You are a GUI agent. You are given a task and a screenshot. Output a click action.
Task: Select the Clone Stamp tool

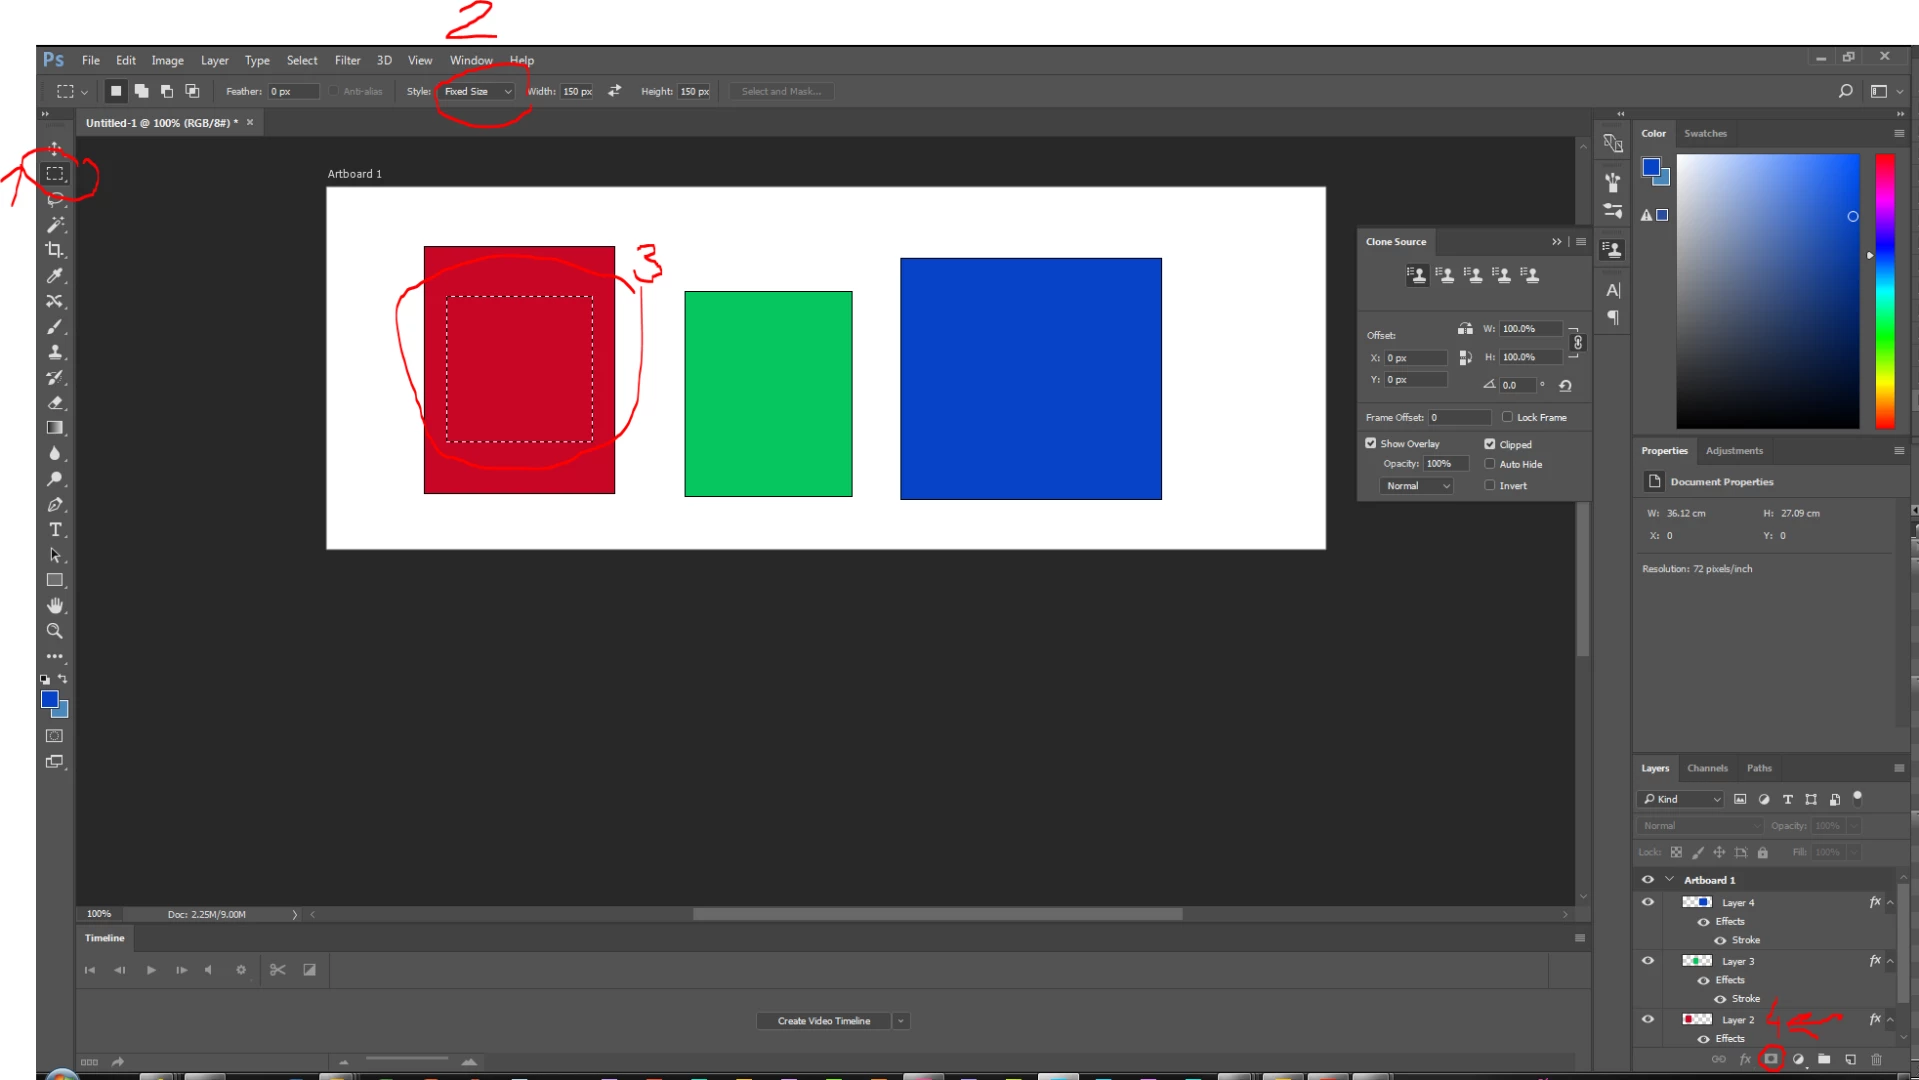click(x=55, y=352)
